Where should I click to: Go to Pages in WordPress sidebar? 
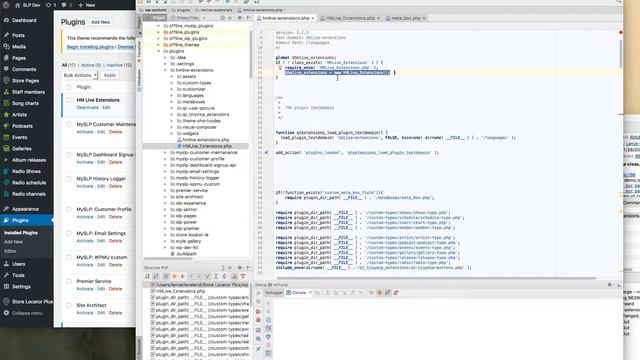19,58
